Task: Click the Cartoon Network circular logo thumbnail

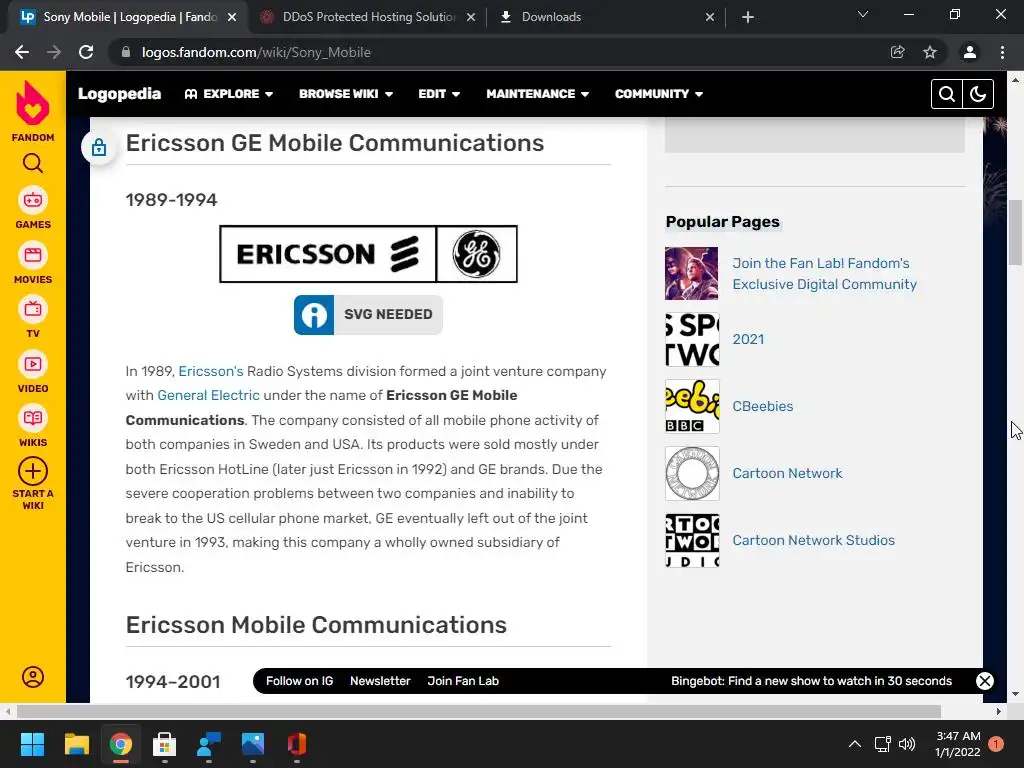Action: [x=692, y=473]
